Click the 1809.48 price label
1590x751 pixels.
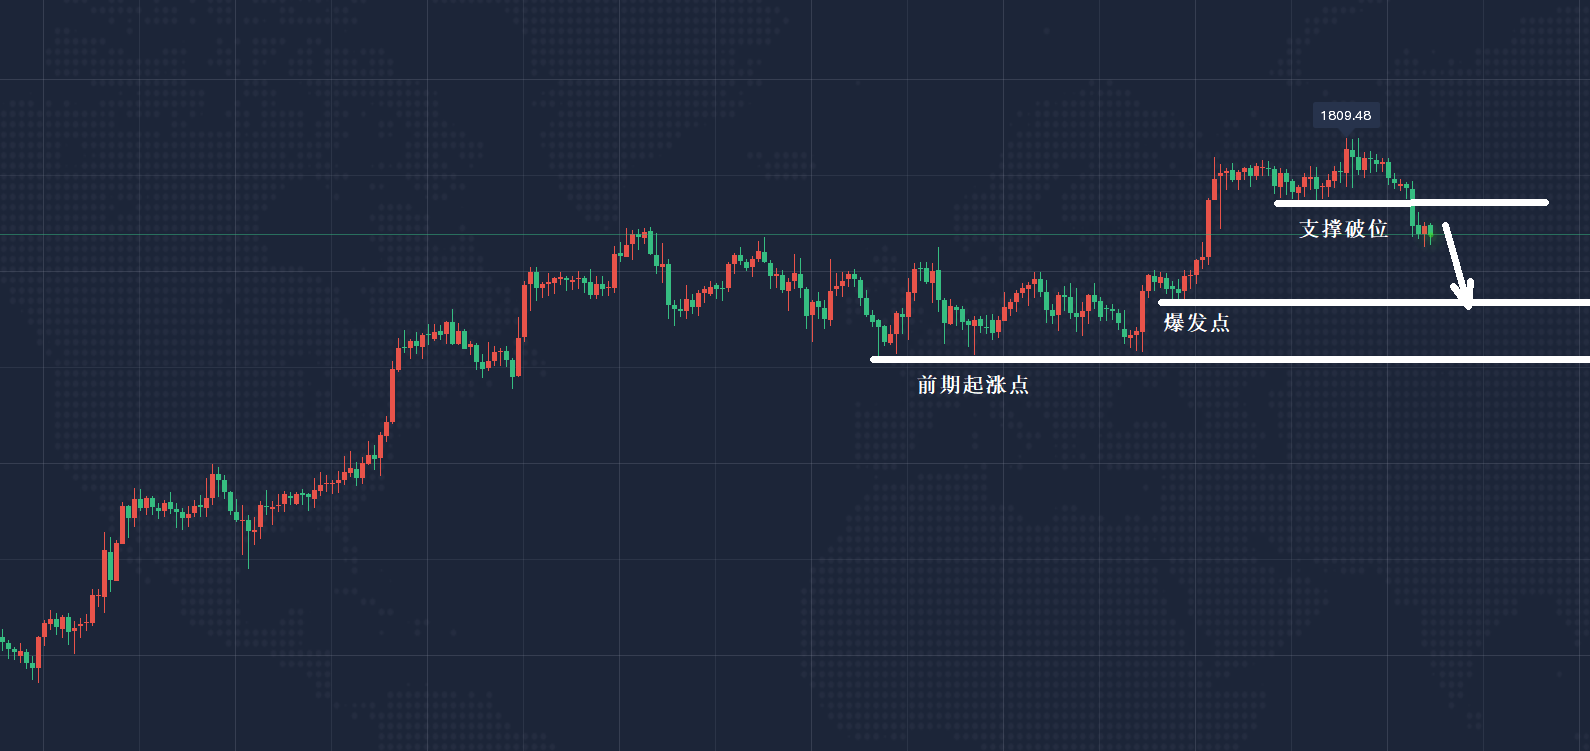coord(1345,115)
